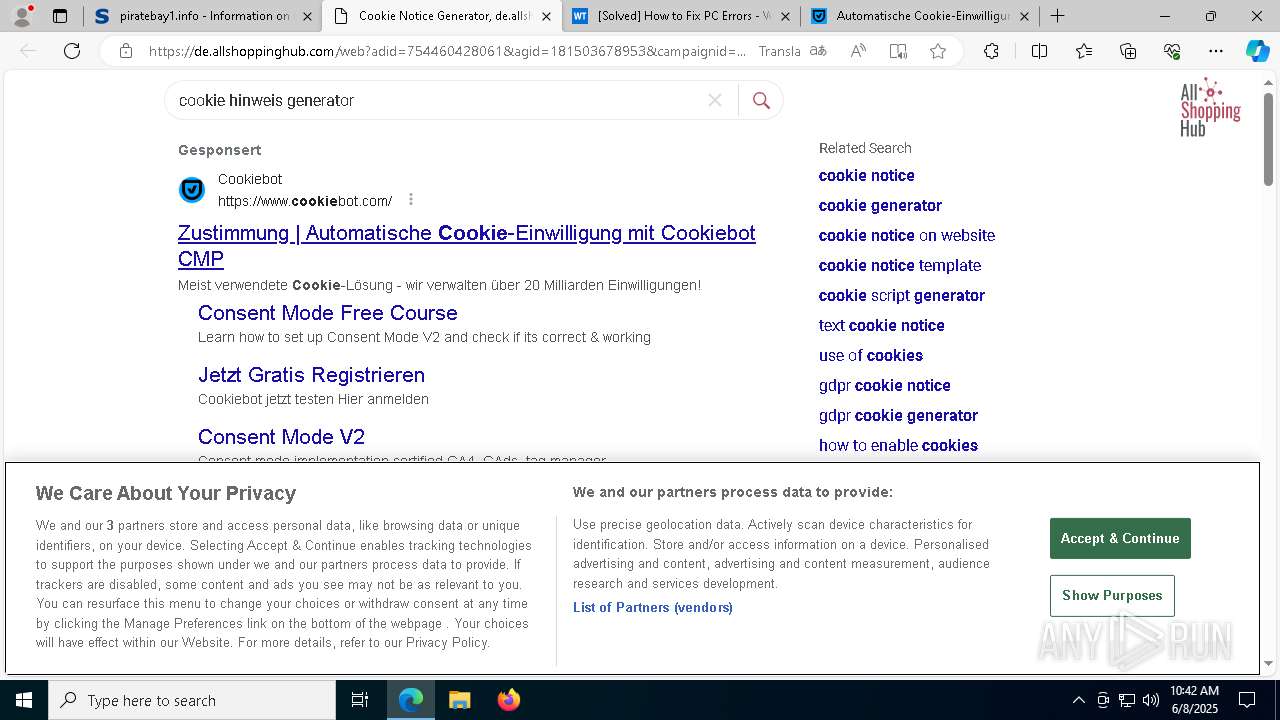
Task: Open Consent Mode V2 link
Action: pos(281,437)
